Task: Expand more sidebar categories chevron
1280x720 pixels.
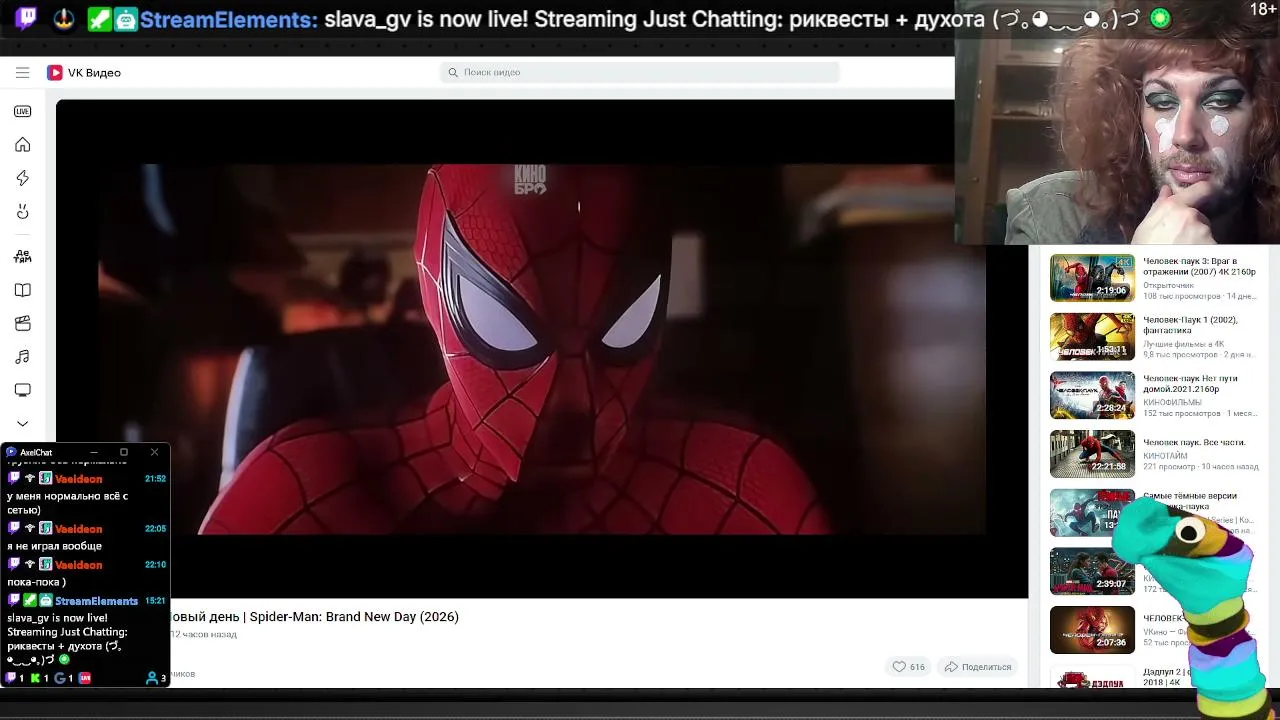Action: pyautogui.click(x=22, y=423)
